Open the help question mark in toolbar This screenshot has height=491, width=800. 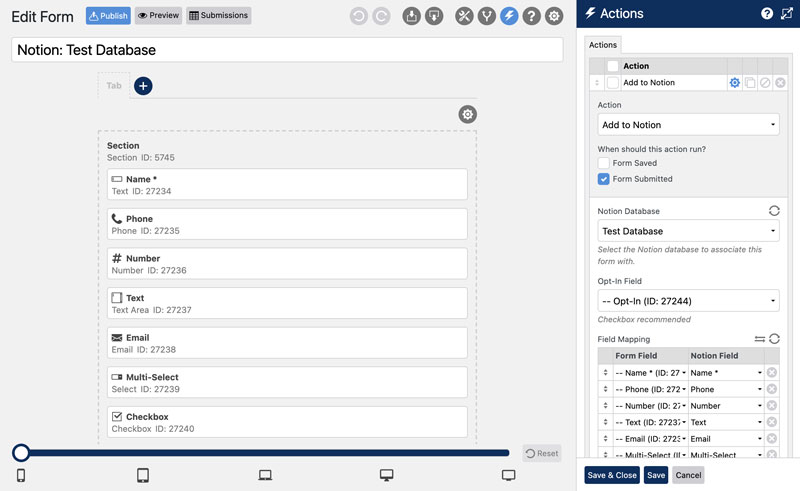[x=532, y=16]
